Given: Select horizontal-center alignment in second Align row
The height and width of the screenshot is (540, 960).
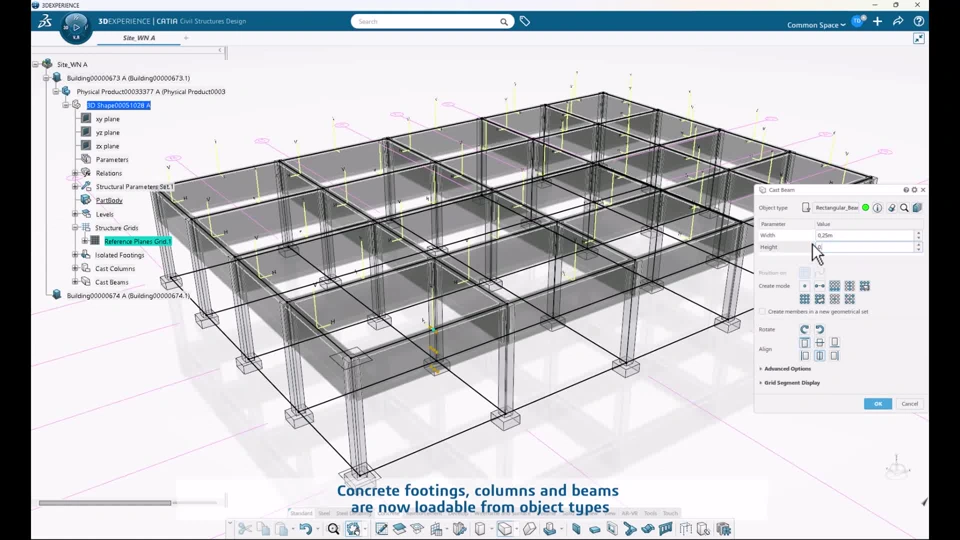Looking at the screenshot, I should click(x=819, y=356).
